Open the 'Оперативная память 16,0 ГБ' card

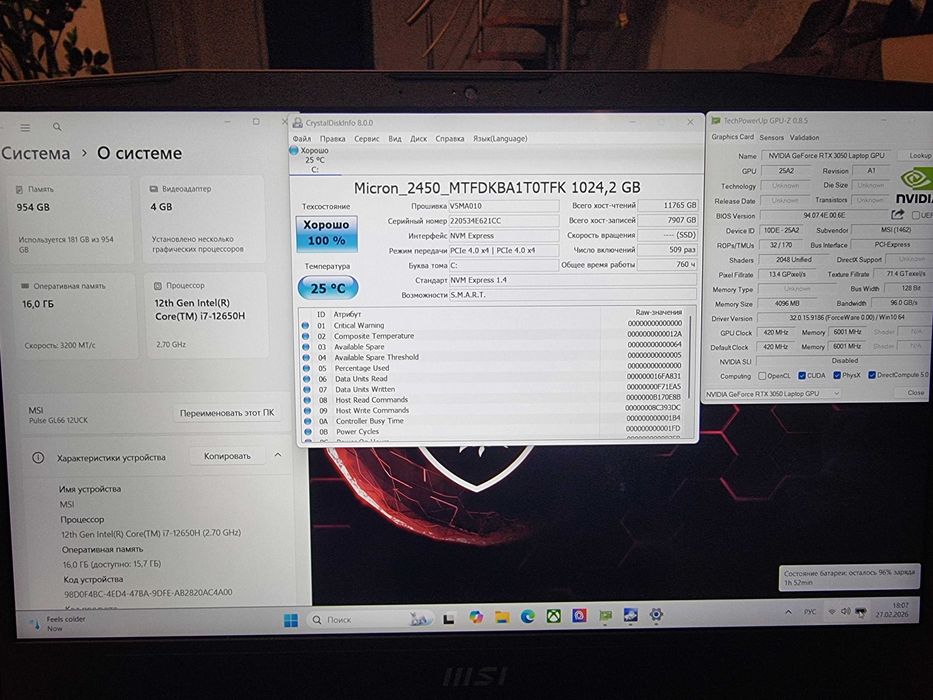click(x=73, y=316)
